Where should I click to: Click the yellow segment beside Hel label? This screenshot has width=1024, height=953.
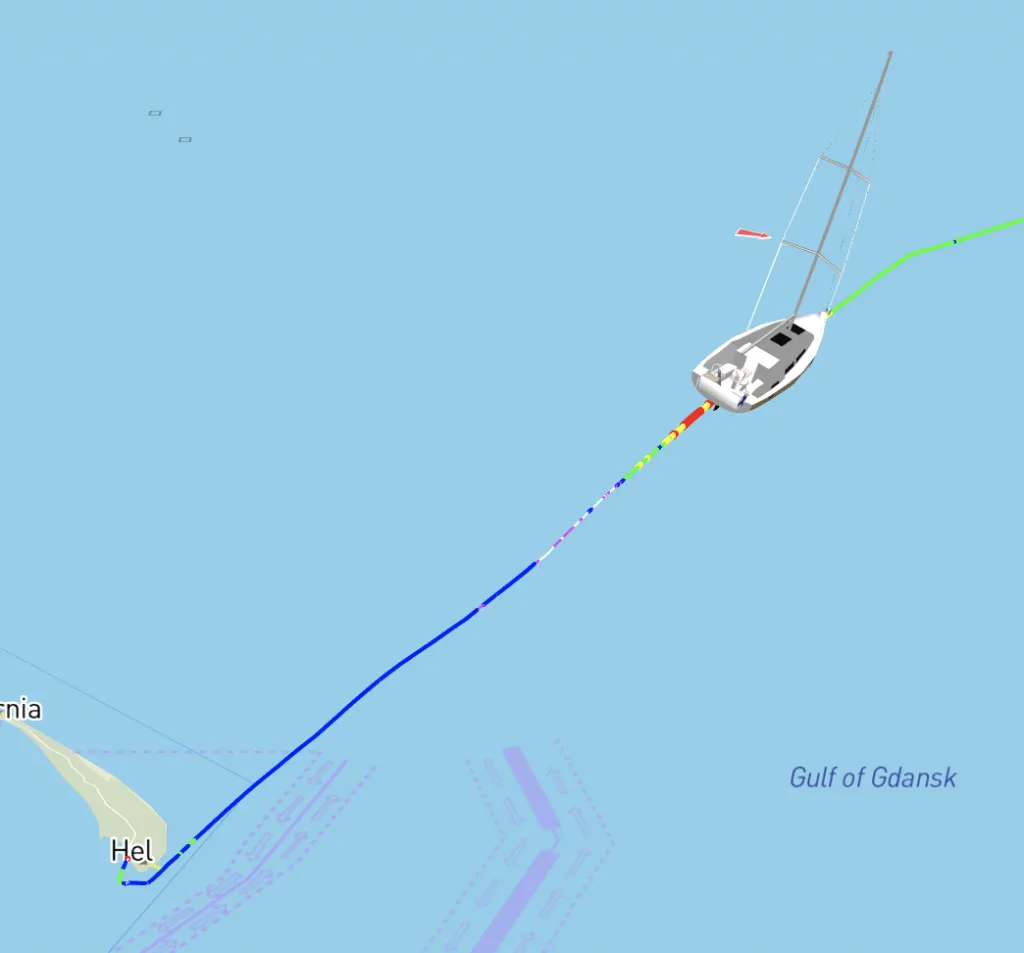tap(154, 865)
